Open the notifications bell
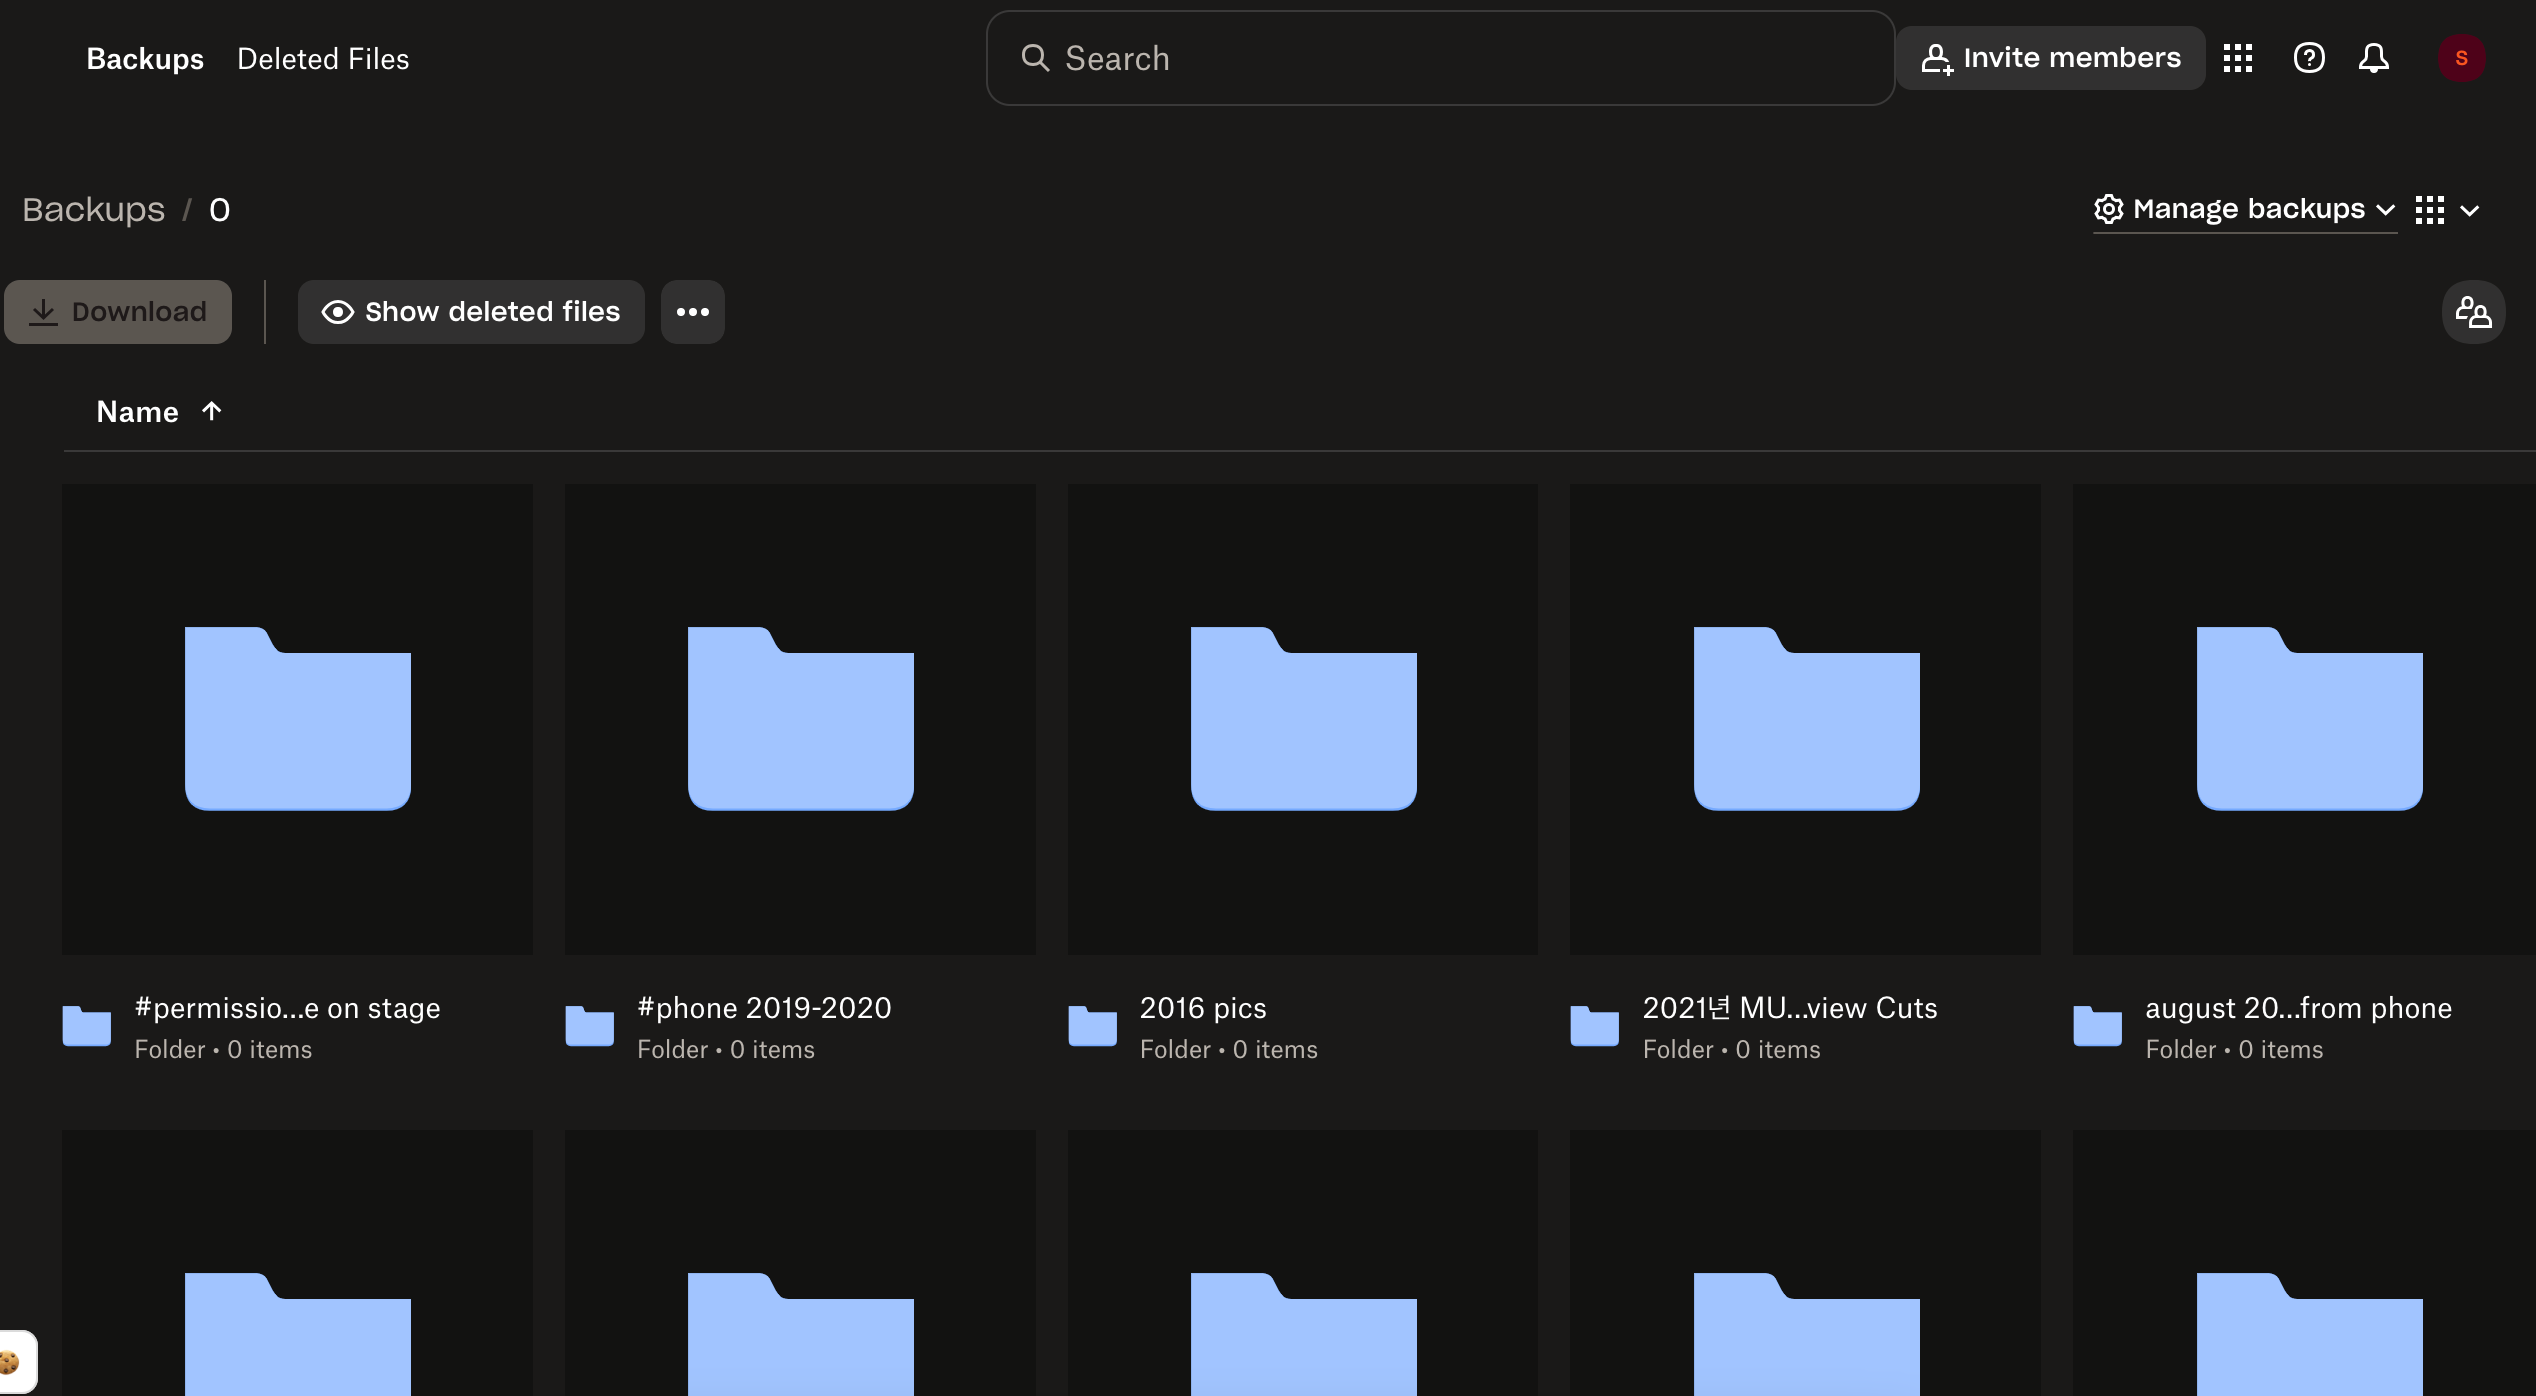This screenshot has width=2536, height=1396. pos(2374,58)
